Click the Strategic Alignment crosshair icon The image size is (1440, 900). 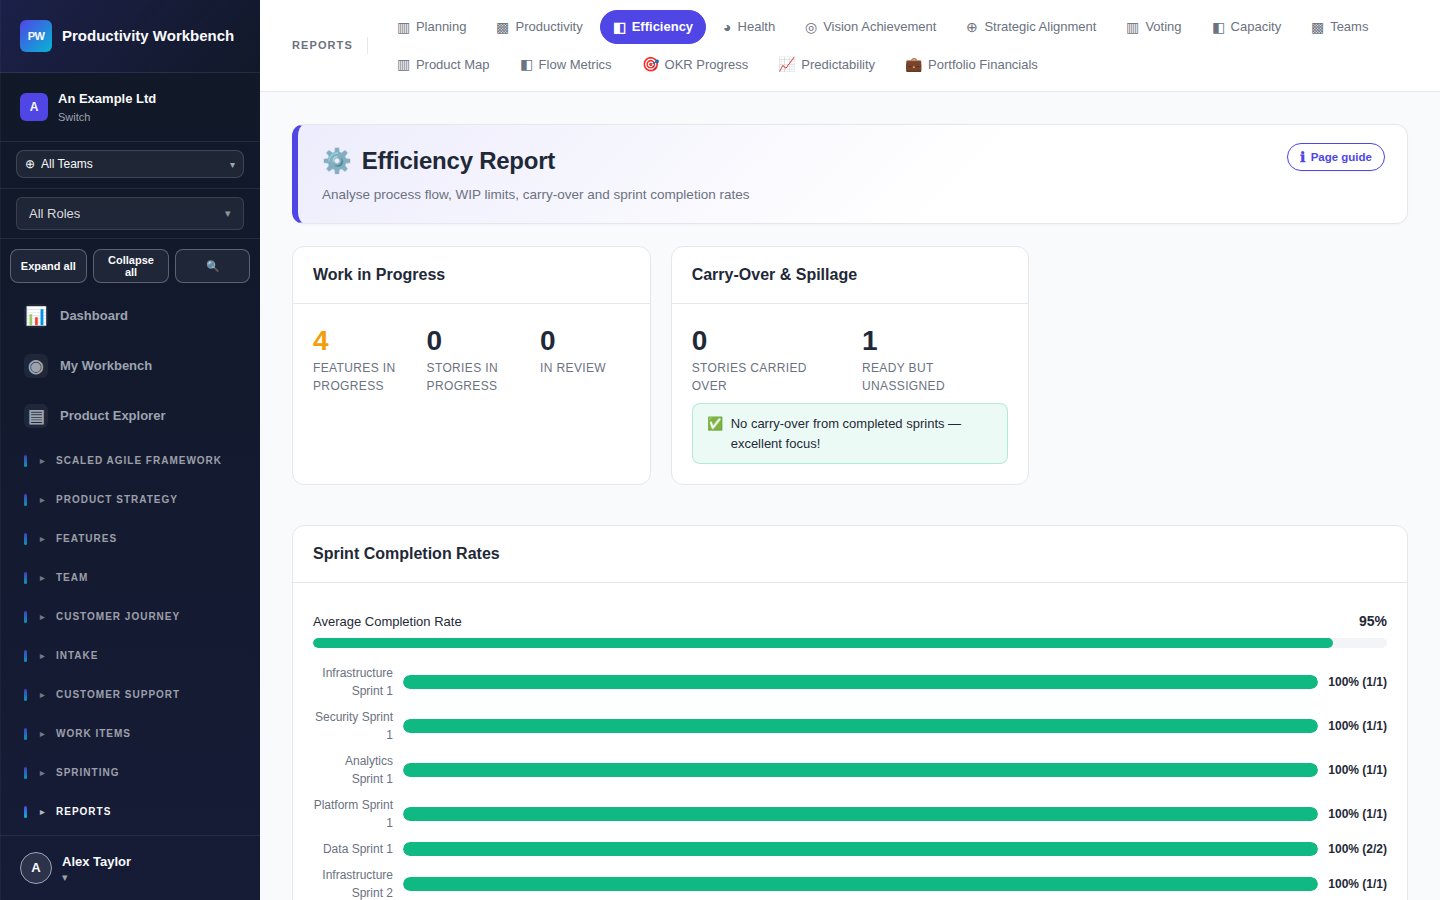972,28
